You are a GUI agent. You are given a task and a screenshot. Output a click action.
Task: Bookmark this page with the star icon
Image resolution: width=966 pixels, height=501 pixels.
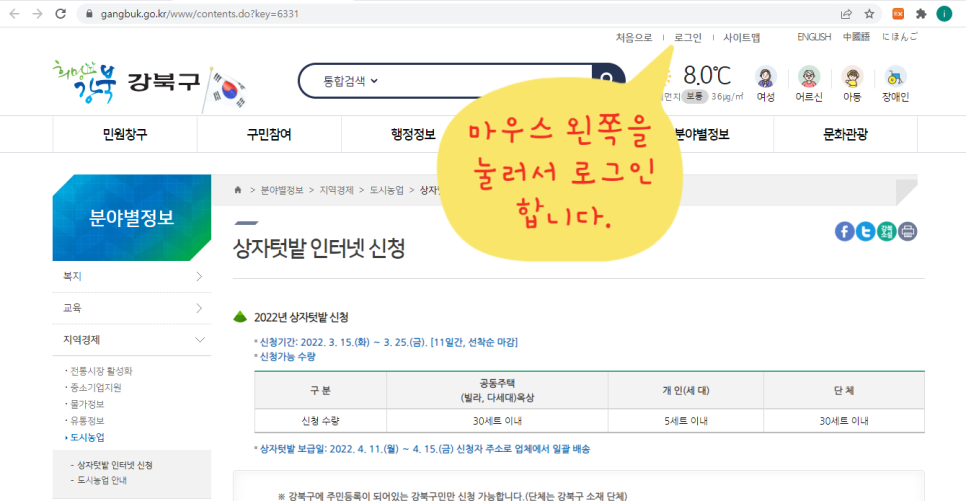pos(869,14)
